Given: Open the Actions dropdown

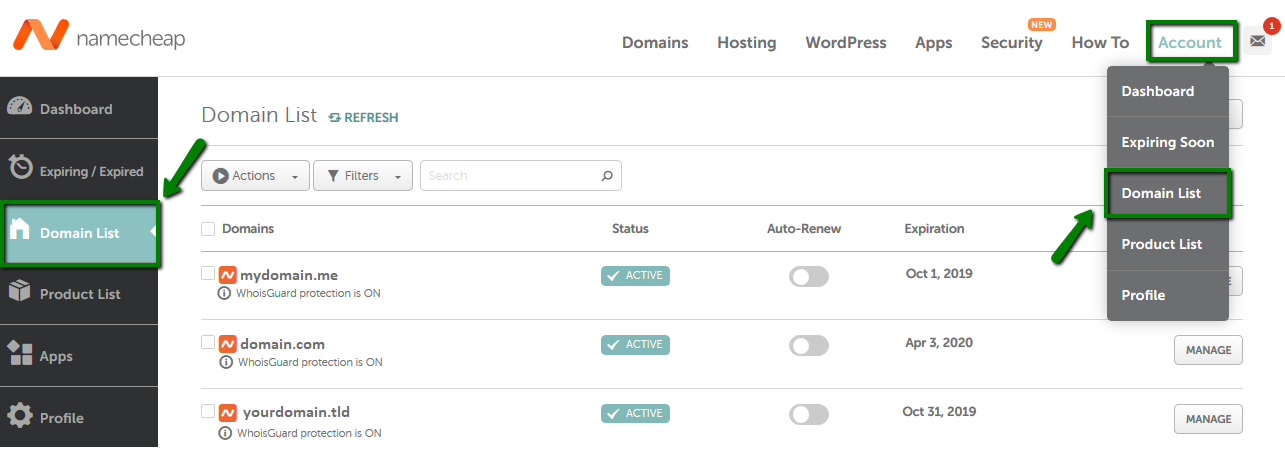Looking at the screenshot, I should coord(255,176).
